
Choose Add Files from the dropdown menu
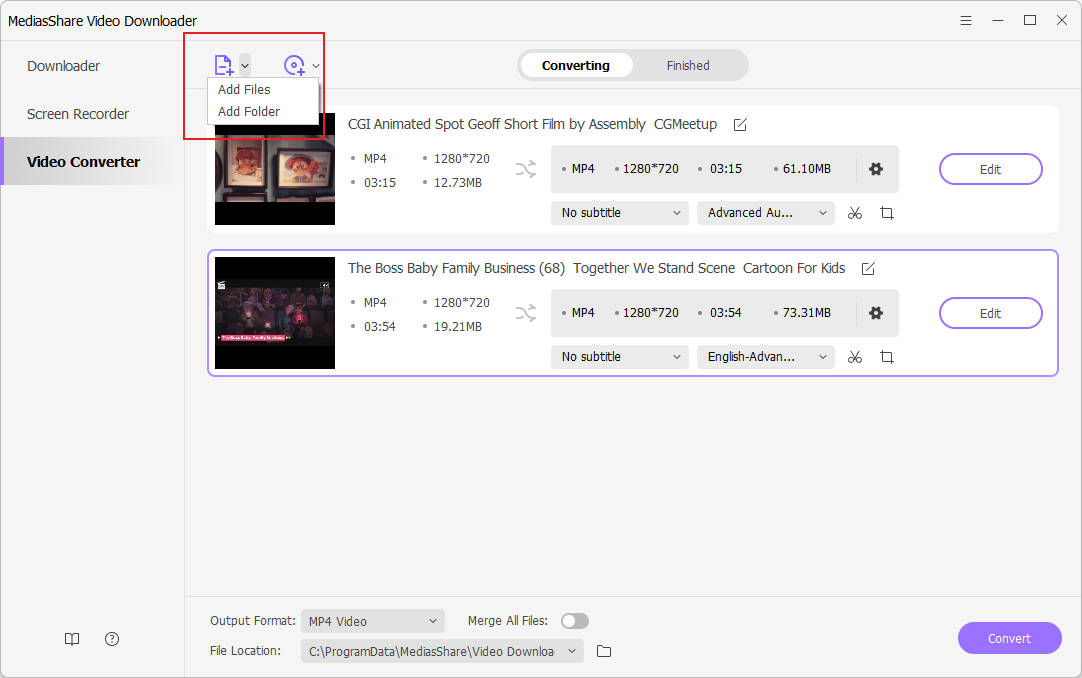point(244,90)
